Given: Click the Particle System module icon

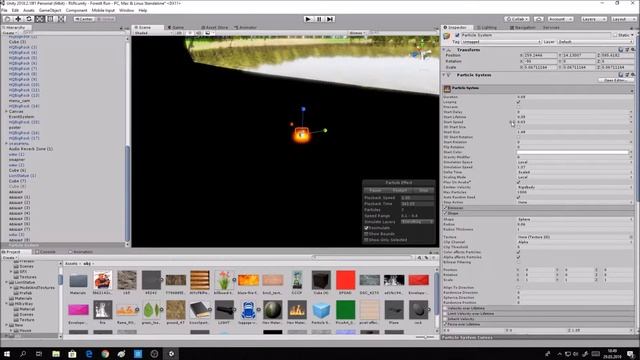Looking at the screenshot, I should tap(447, 88).
